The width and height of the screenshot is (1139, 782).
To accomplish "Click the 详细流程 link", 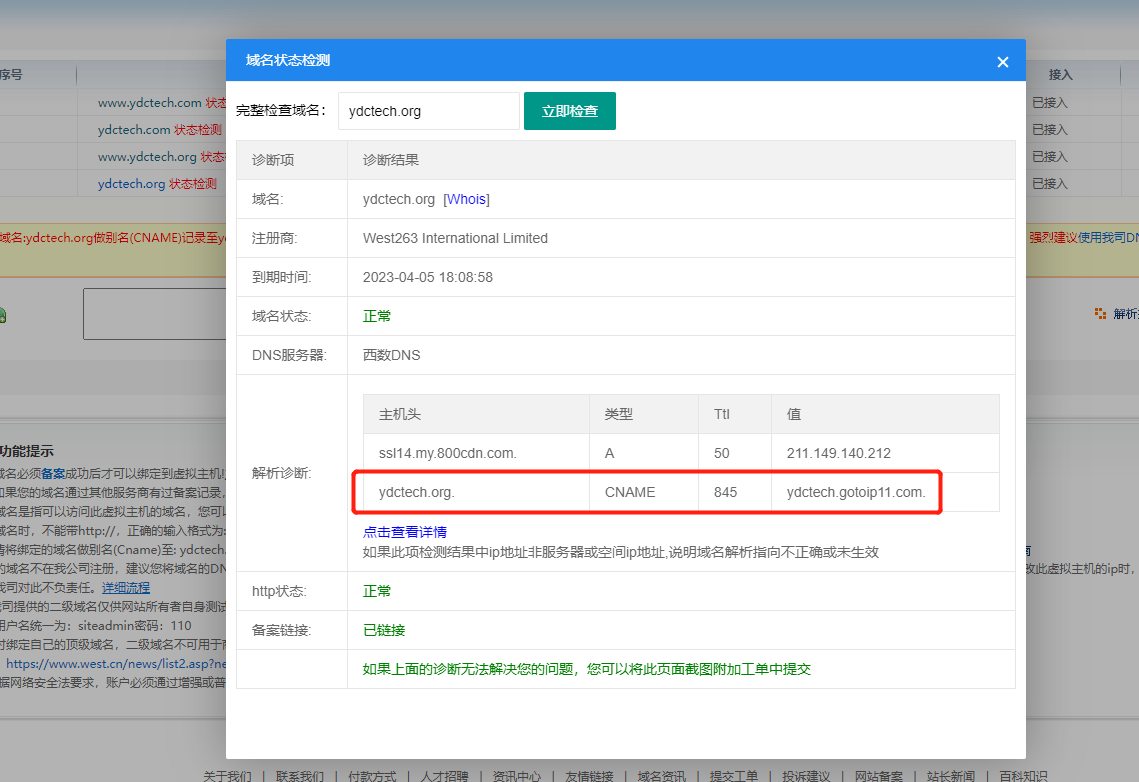I will (x=125, y=588).
